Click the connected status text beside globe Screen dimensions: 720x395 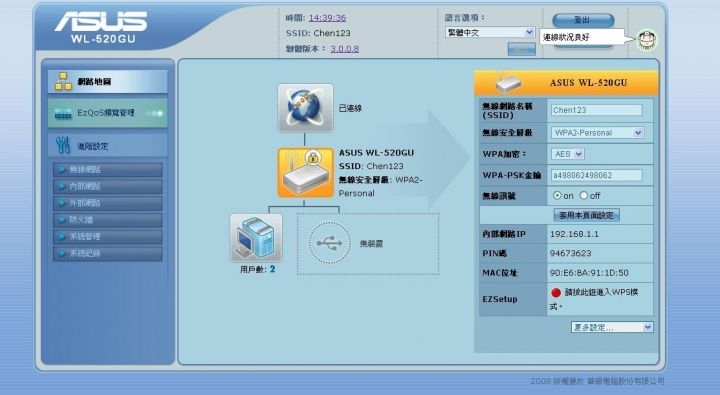[350, 108]
